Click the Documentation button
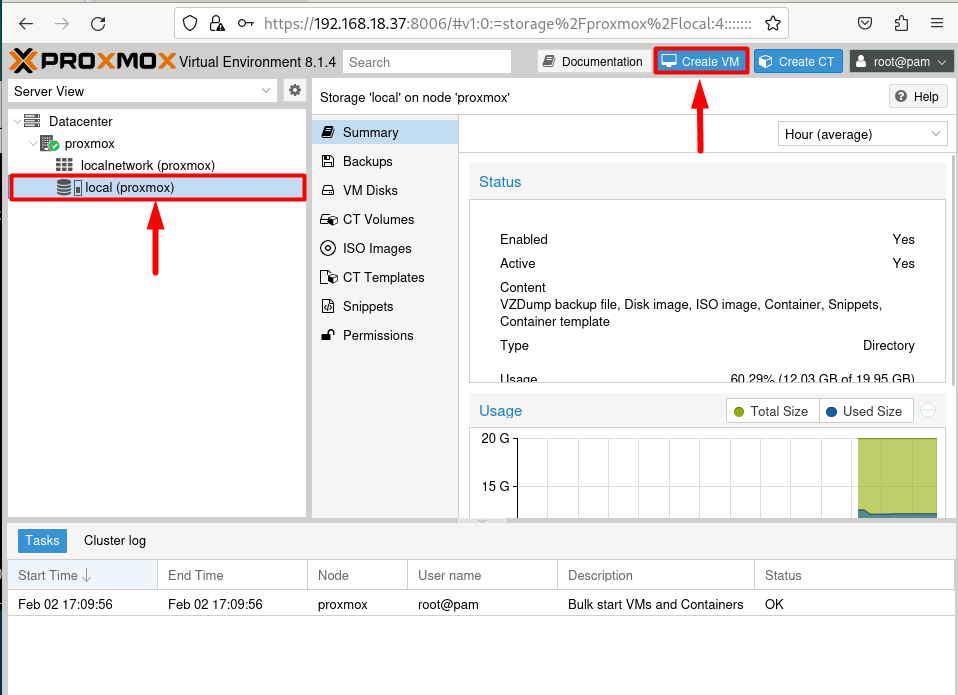 coord(593,61)
